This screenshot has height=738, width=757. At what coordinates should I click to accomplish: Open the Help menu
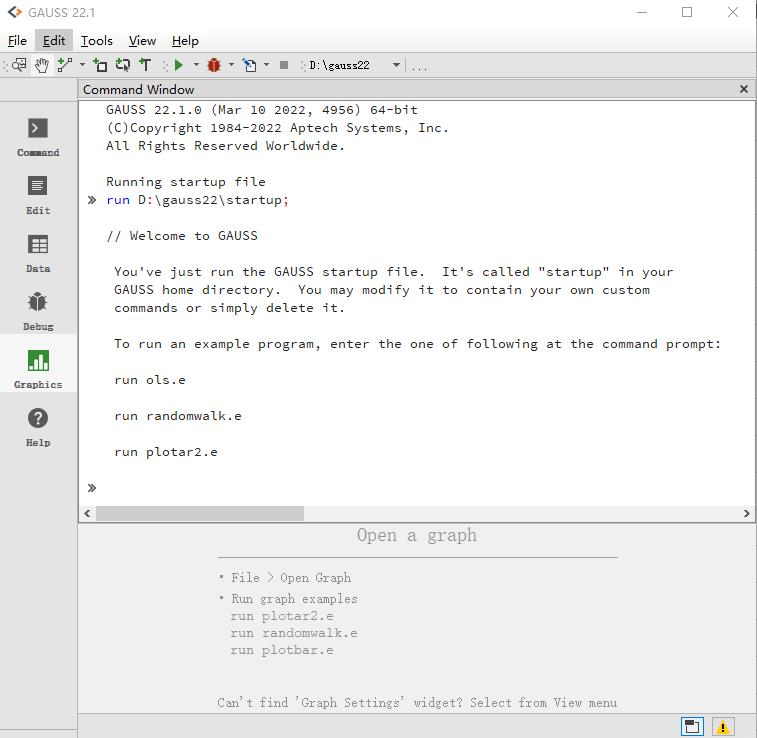pyautogui.click(x=185, y=41)
